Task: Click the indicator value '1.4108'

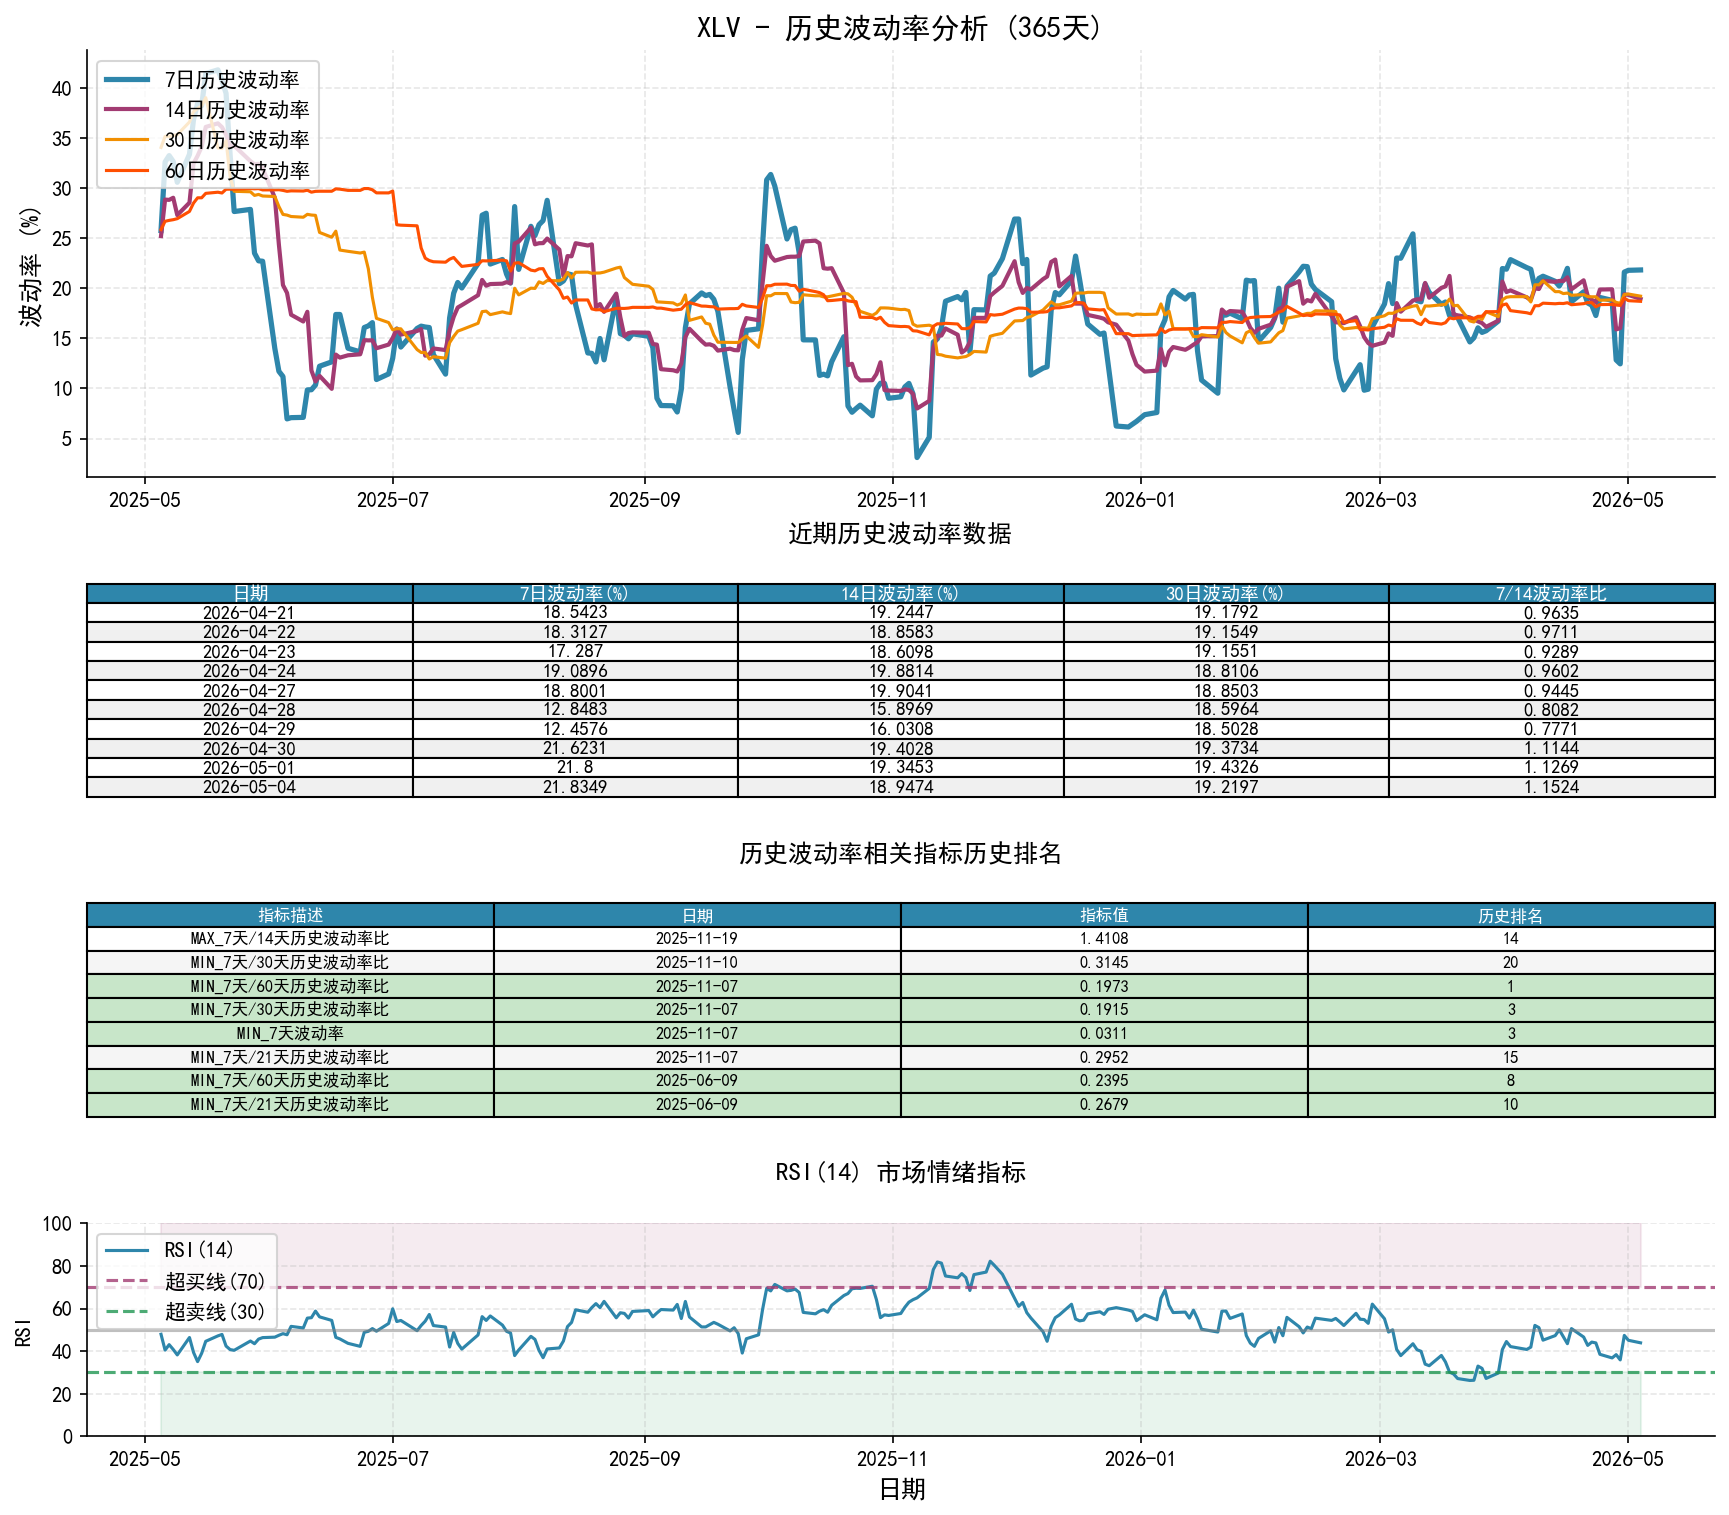Action: [1104, 939]
